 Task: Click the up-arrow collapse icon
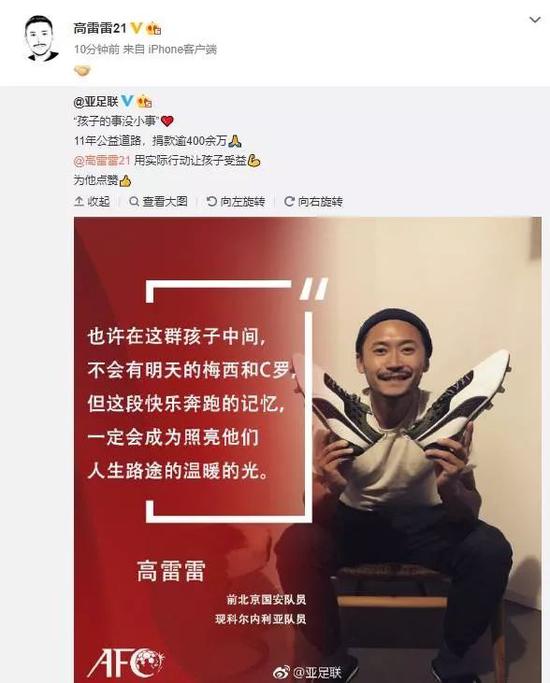pyautogui.click(x=79, y=201)
